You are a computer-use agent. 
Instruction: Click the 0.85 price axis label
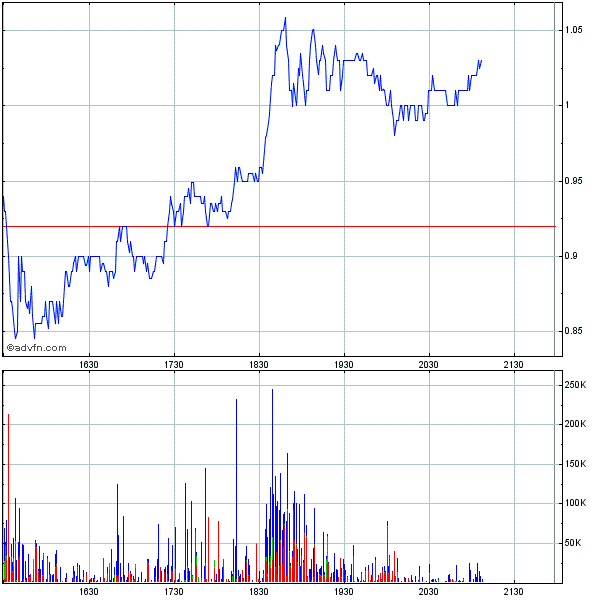tap(574, 331)
